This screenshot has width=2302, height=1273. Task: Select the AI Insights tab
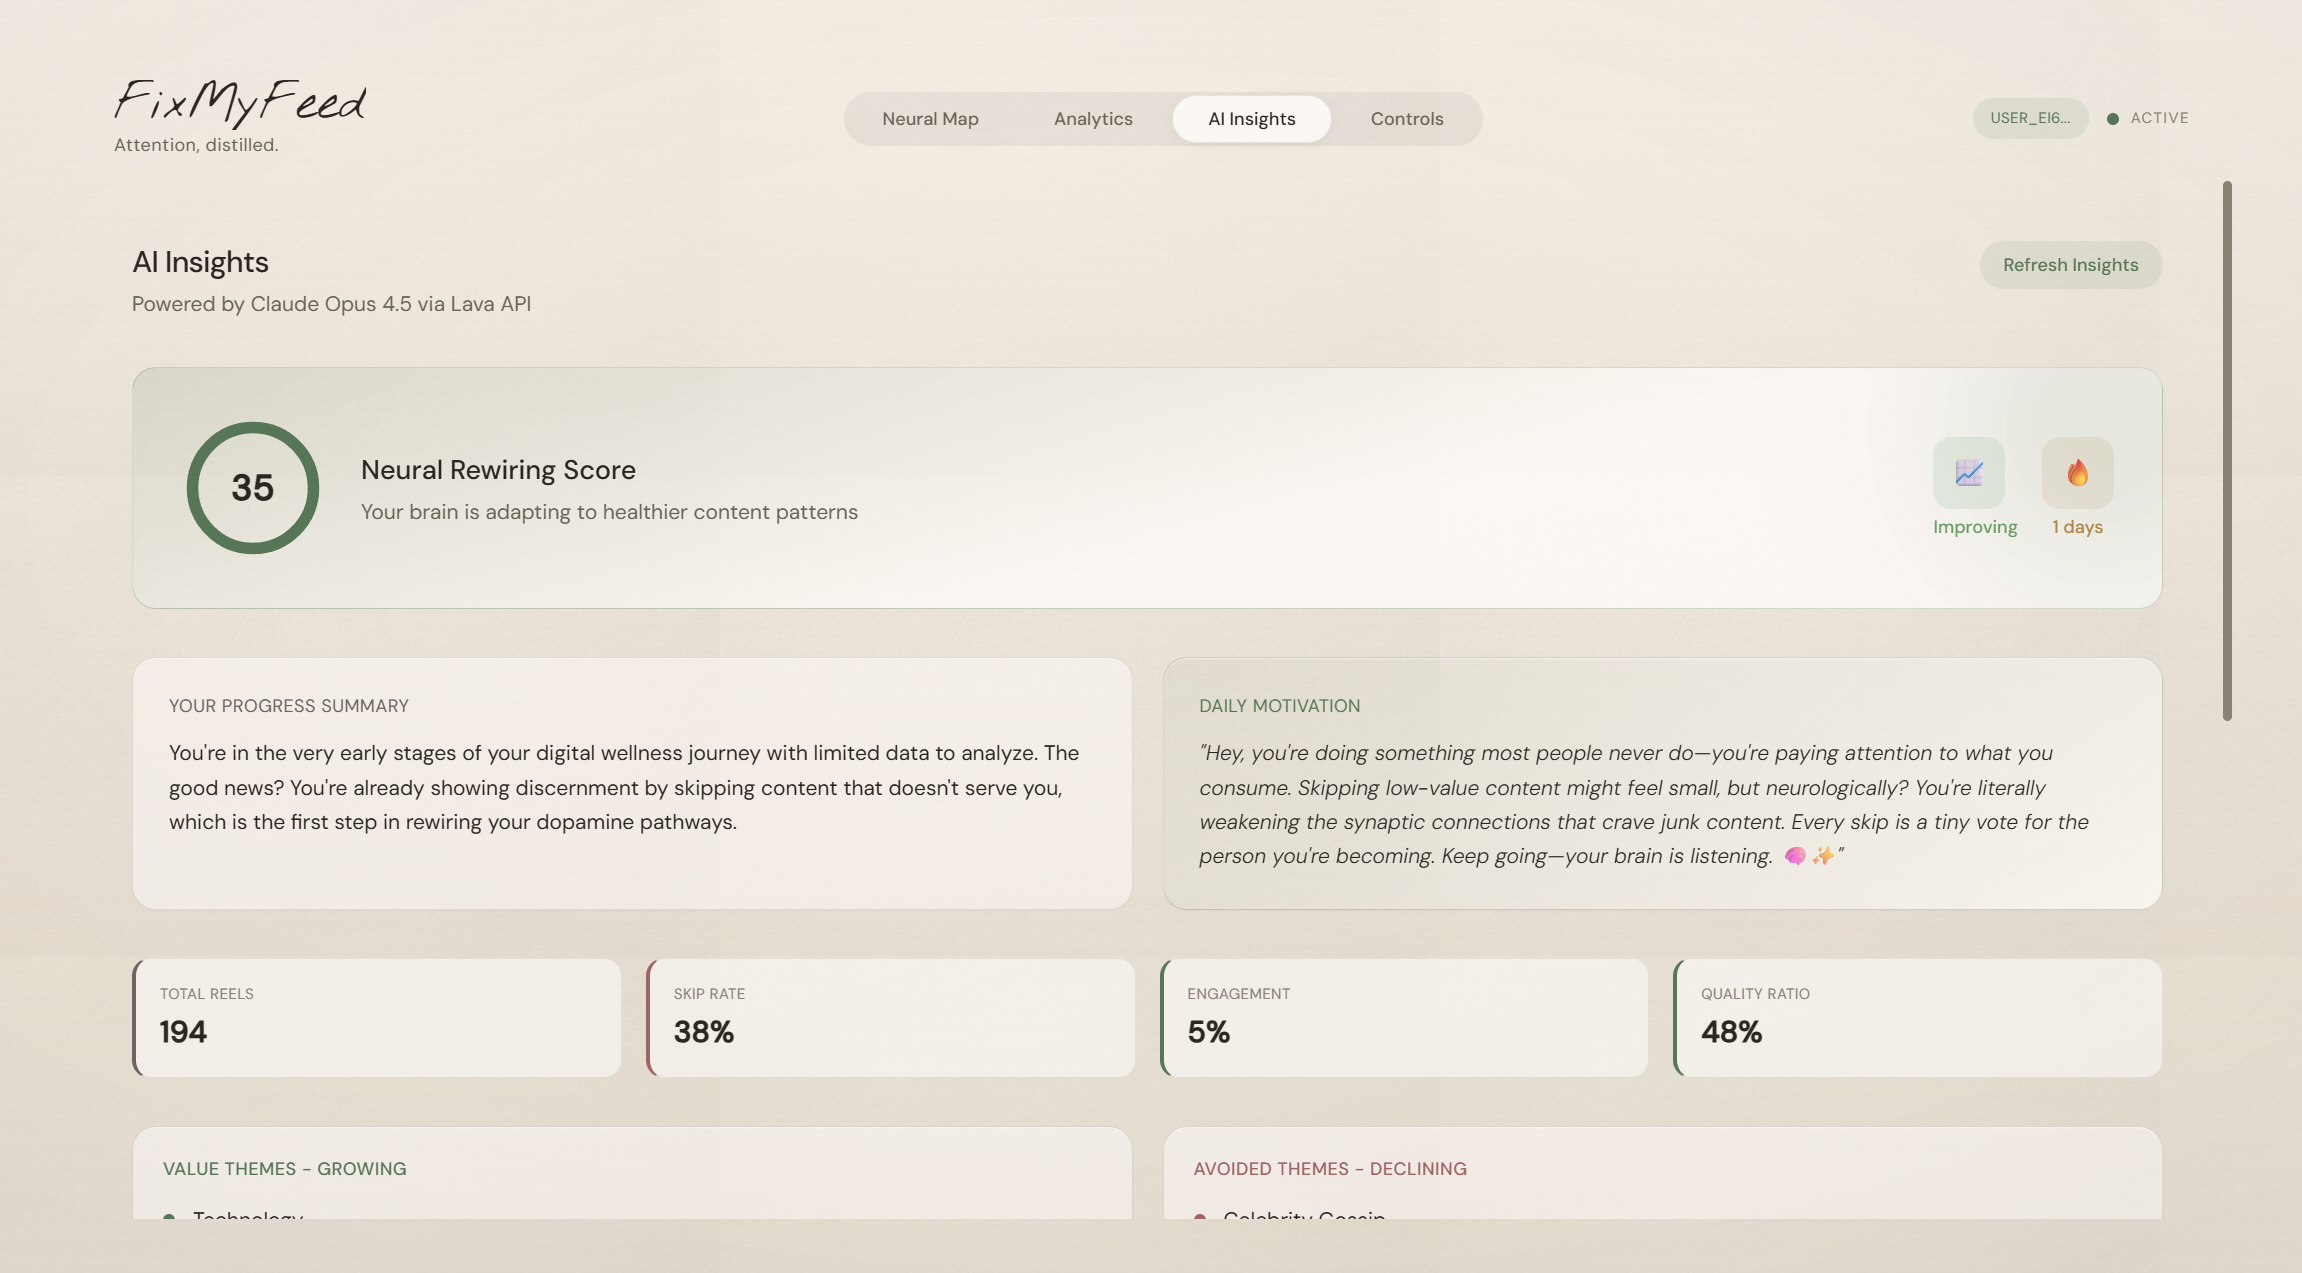point(1251,119)
